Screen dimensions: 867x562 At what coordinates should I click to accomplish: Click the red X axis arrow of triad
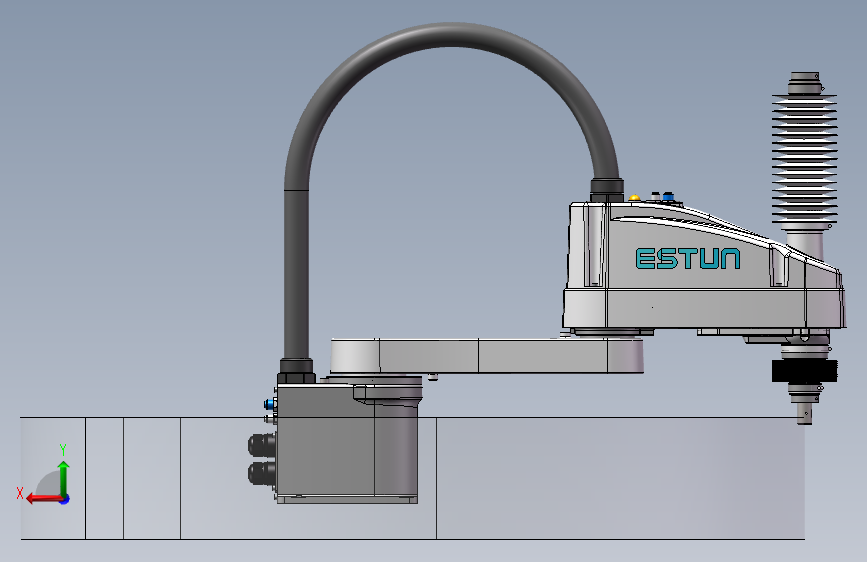click(44, 499)
